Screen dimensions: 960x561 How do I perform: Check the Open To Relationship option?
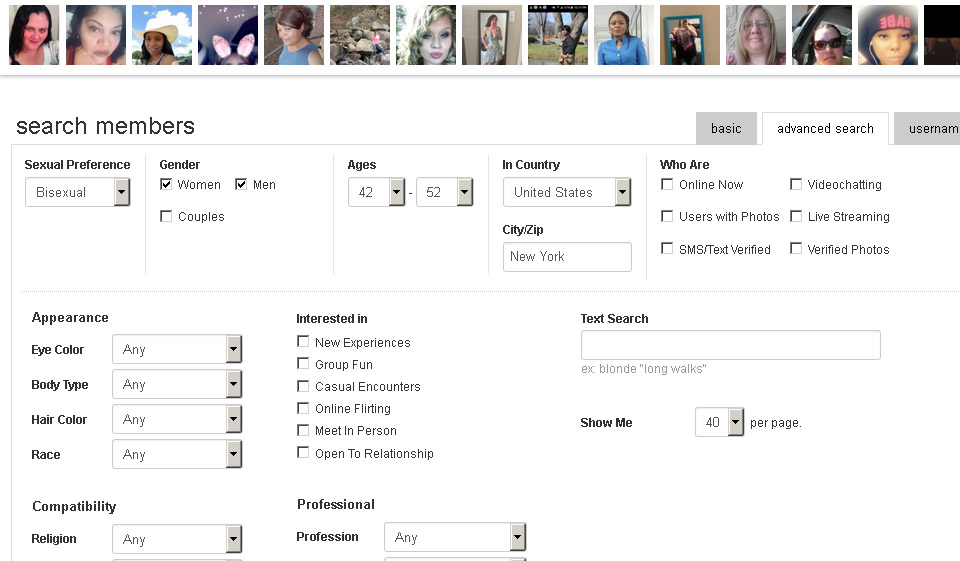click(303, 453)
